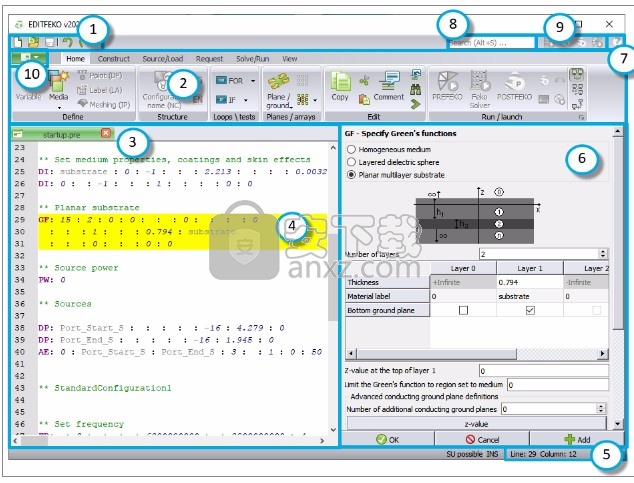Select Planar multilayer substrate option
Viewport: 634px width, 483px height.
click(x=396, y=175)
